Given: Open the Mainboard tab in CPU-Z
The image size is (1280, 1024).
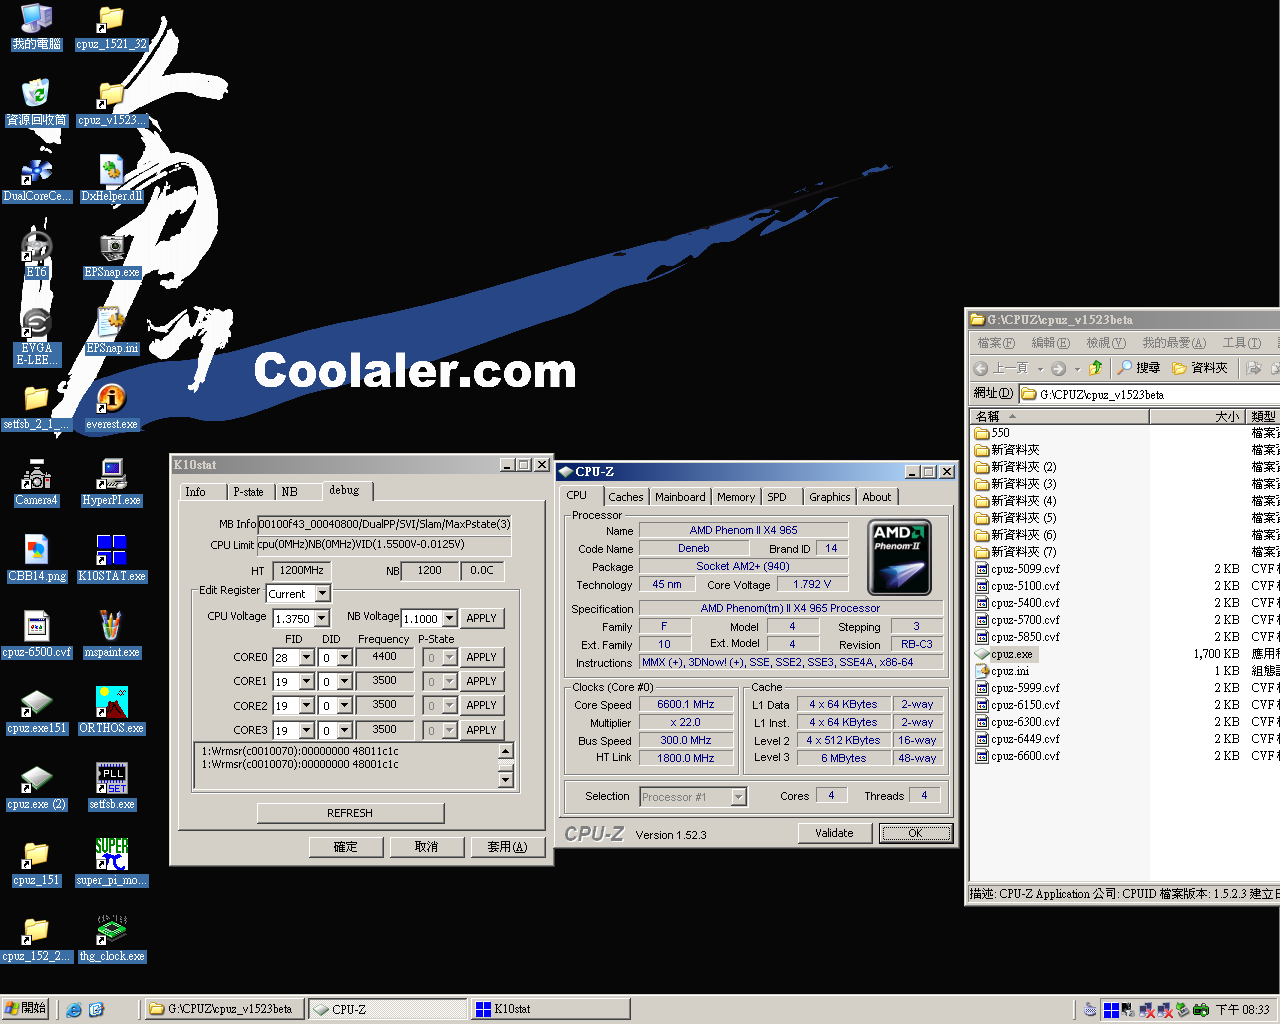Looking at the screenshot, I should [680, 497].
